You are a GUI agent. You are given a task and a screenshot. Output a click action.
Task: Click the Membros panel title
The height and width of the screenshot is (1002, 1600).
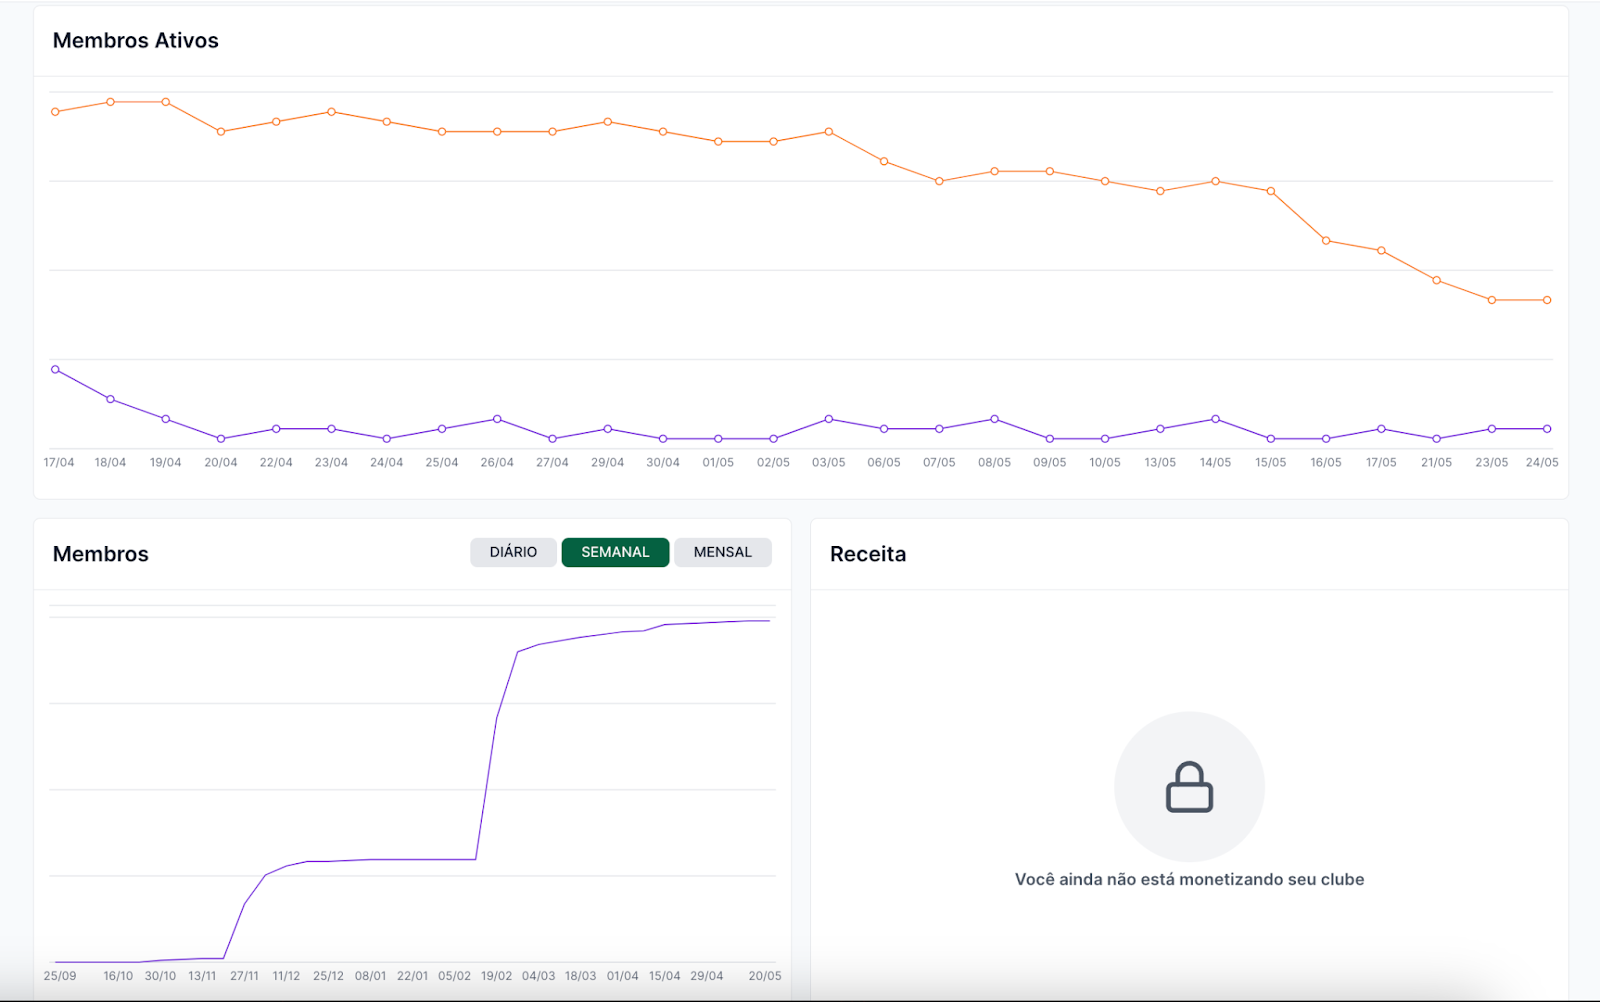point(101,554)
